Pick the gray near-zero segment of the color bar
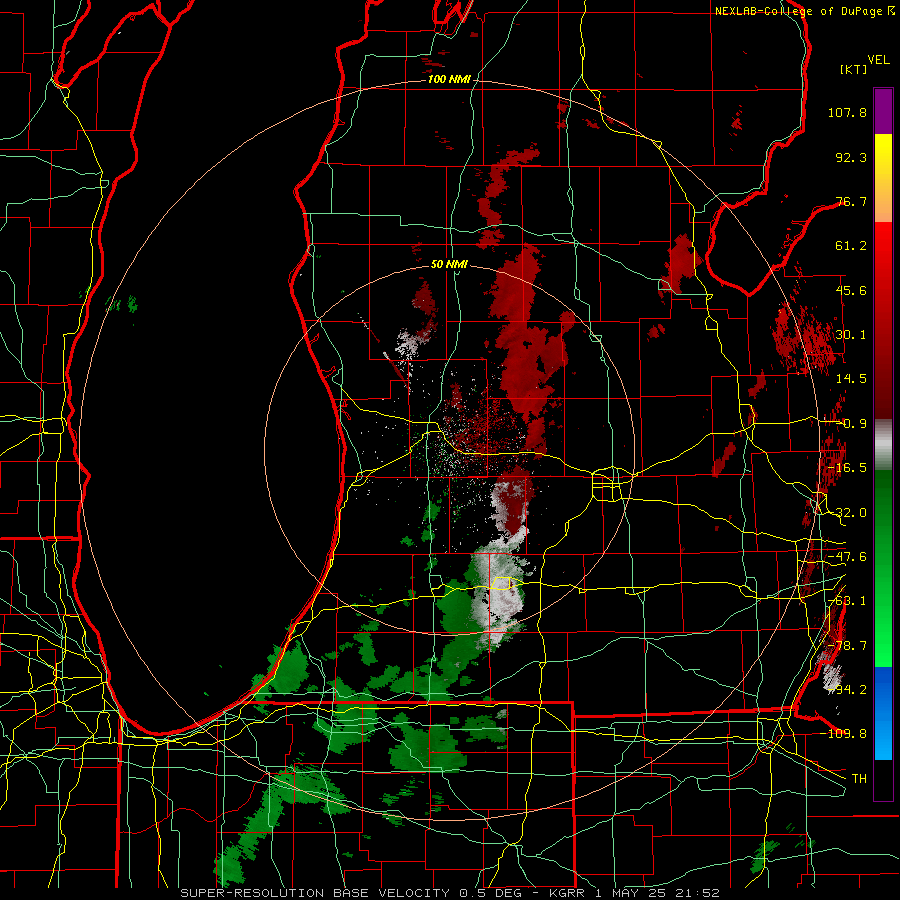The width and height of the screenshot is (900, 900). (x=883, y=445)
